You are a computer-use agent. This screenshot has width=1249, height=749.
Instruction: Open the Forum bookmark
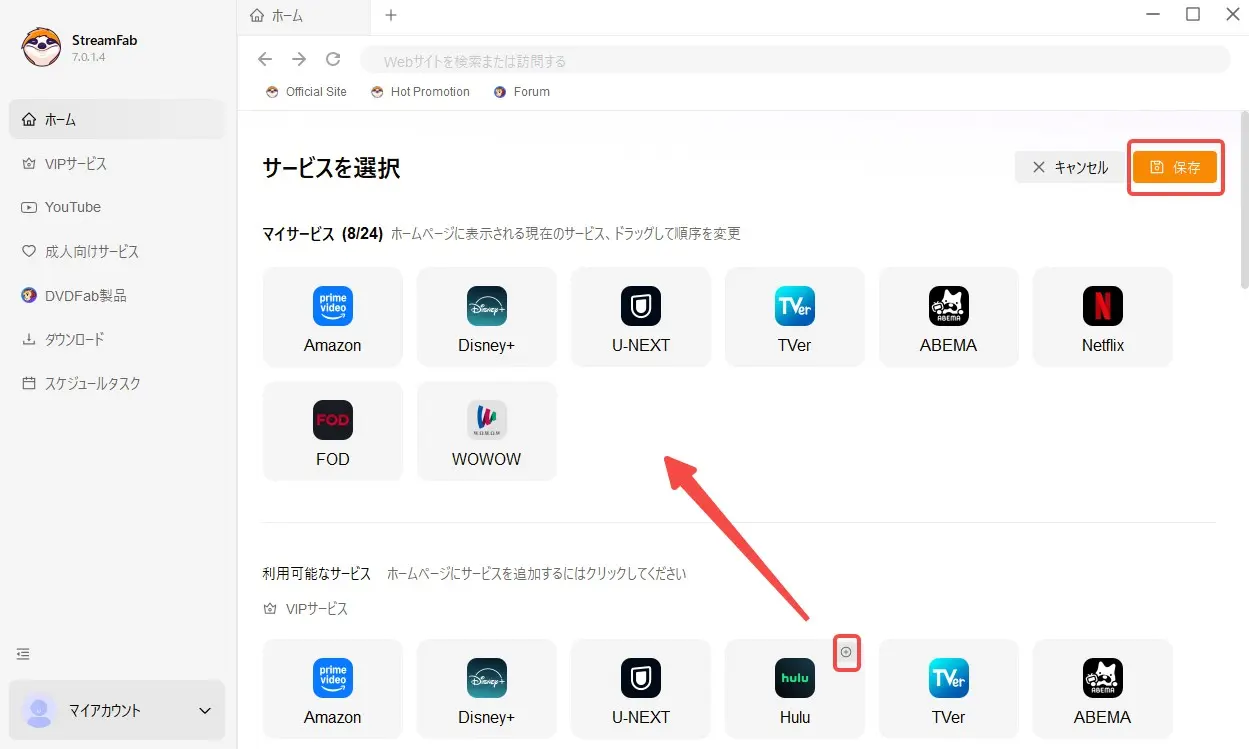coord(522,92)
